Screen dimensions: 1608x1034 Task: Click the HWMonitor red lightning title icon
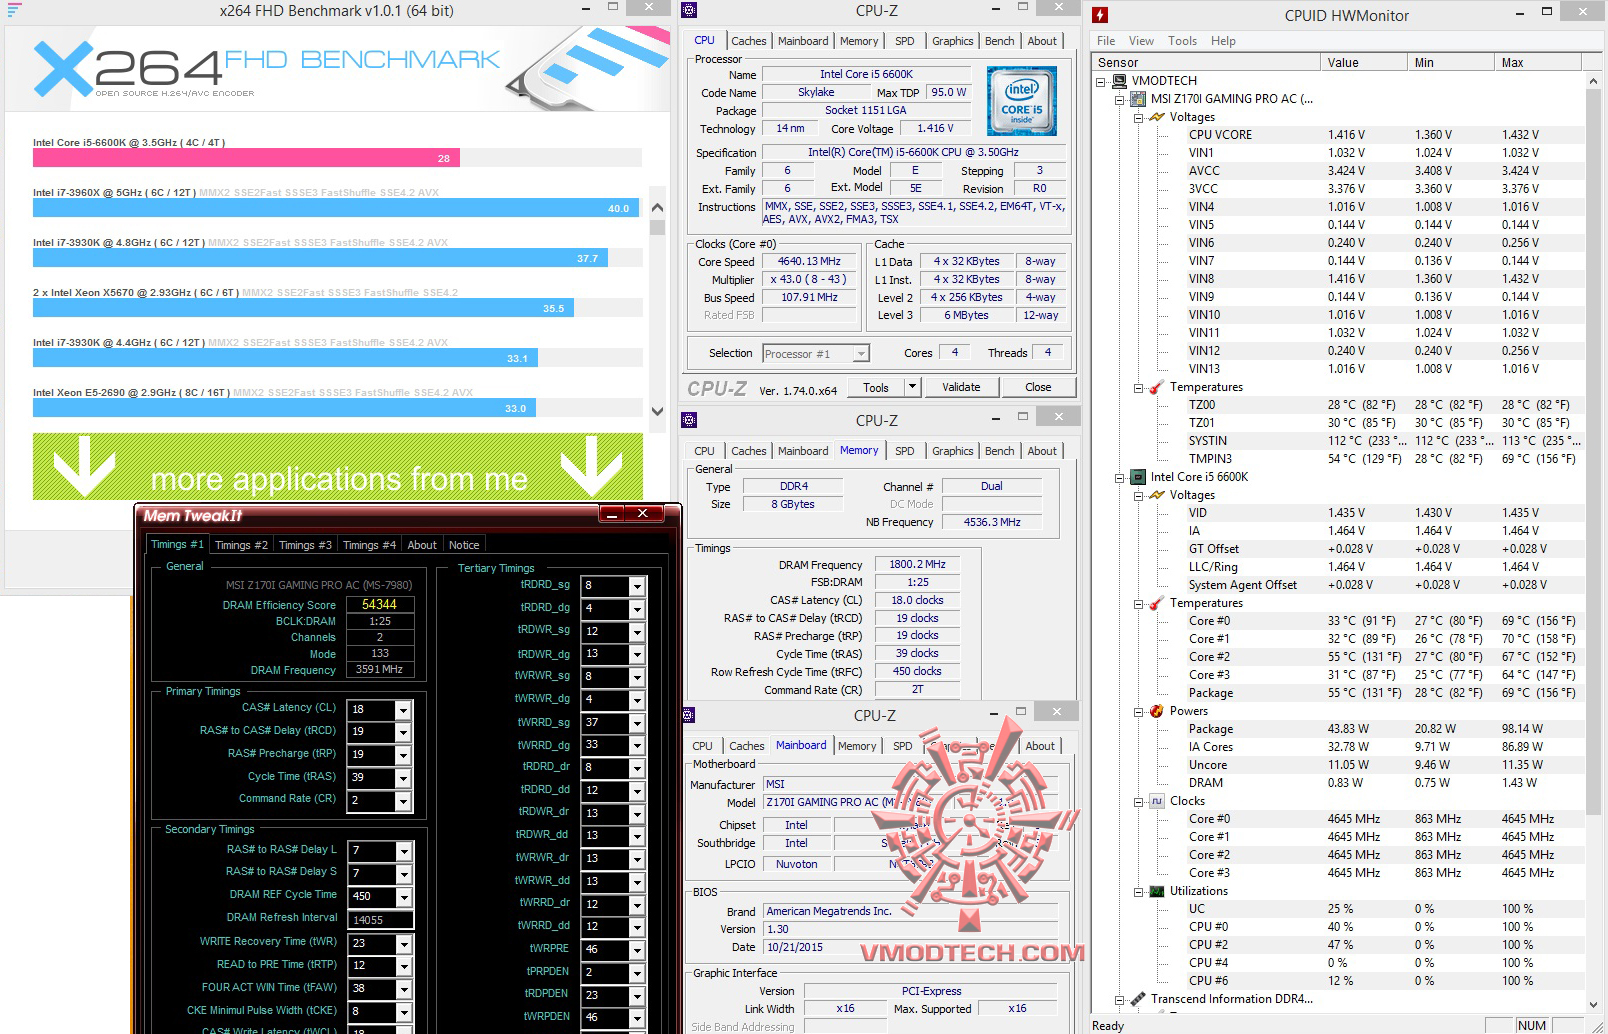pos(1100,15)
